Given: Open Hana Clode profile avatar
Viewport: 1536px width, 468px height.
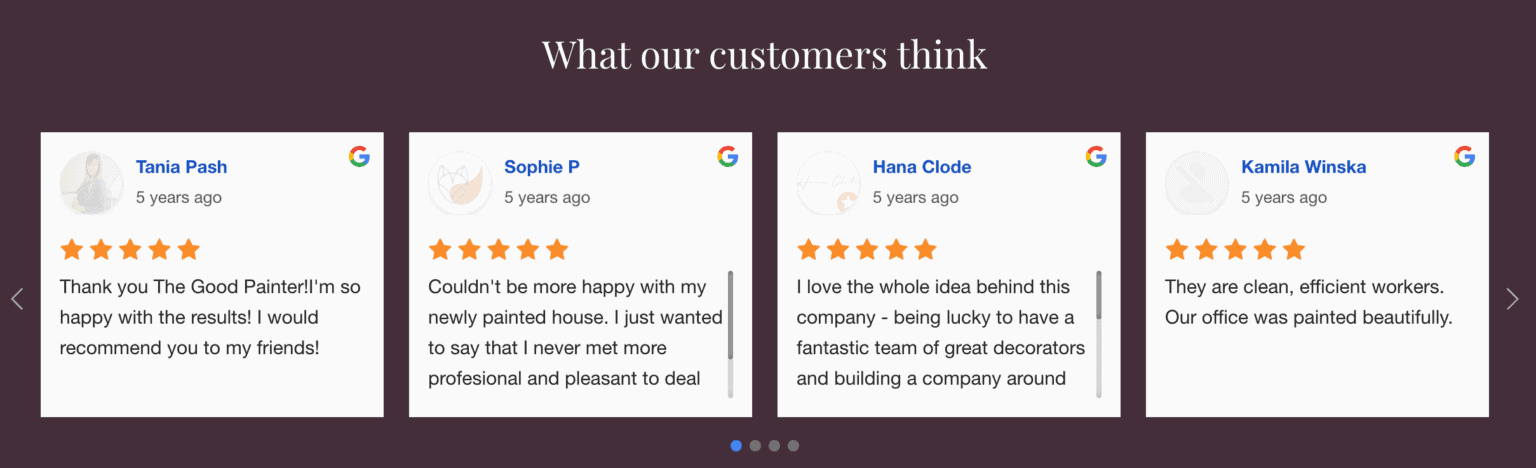Looking at the screenshot, I should tap(828, 183).
